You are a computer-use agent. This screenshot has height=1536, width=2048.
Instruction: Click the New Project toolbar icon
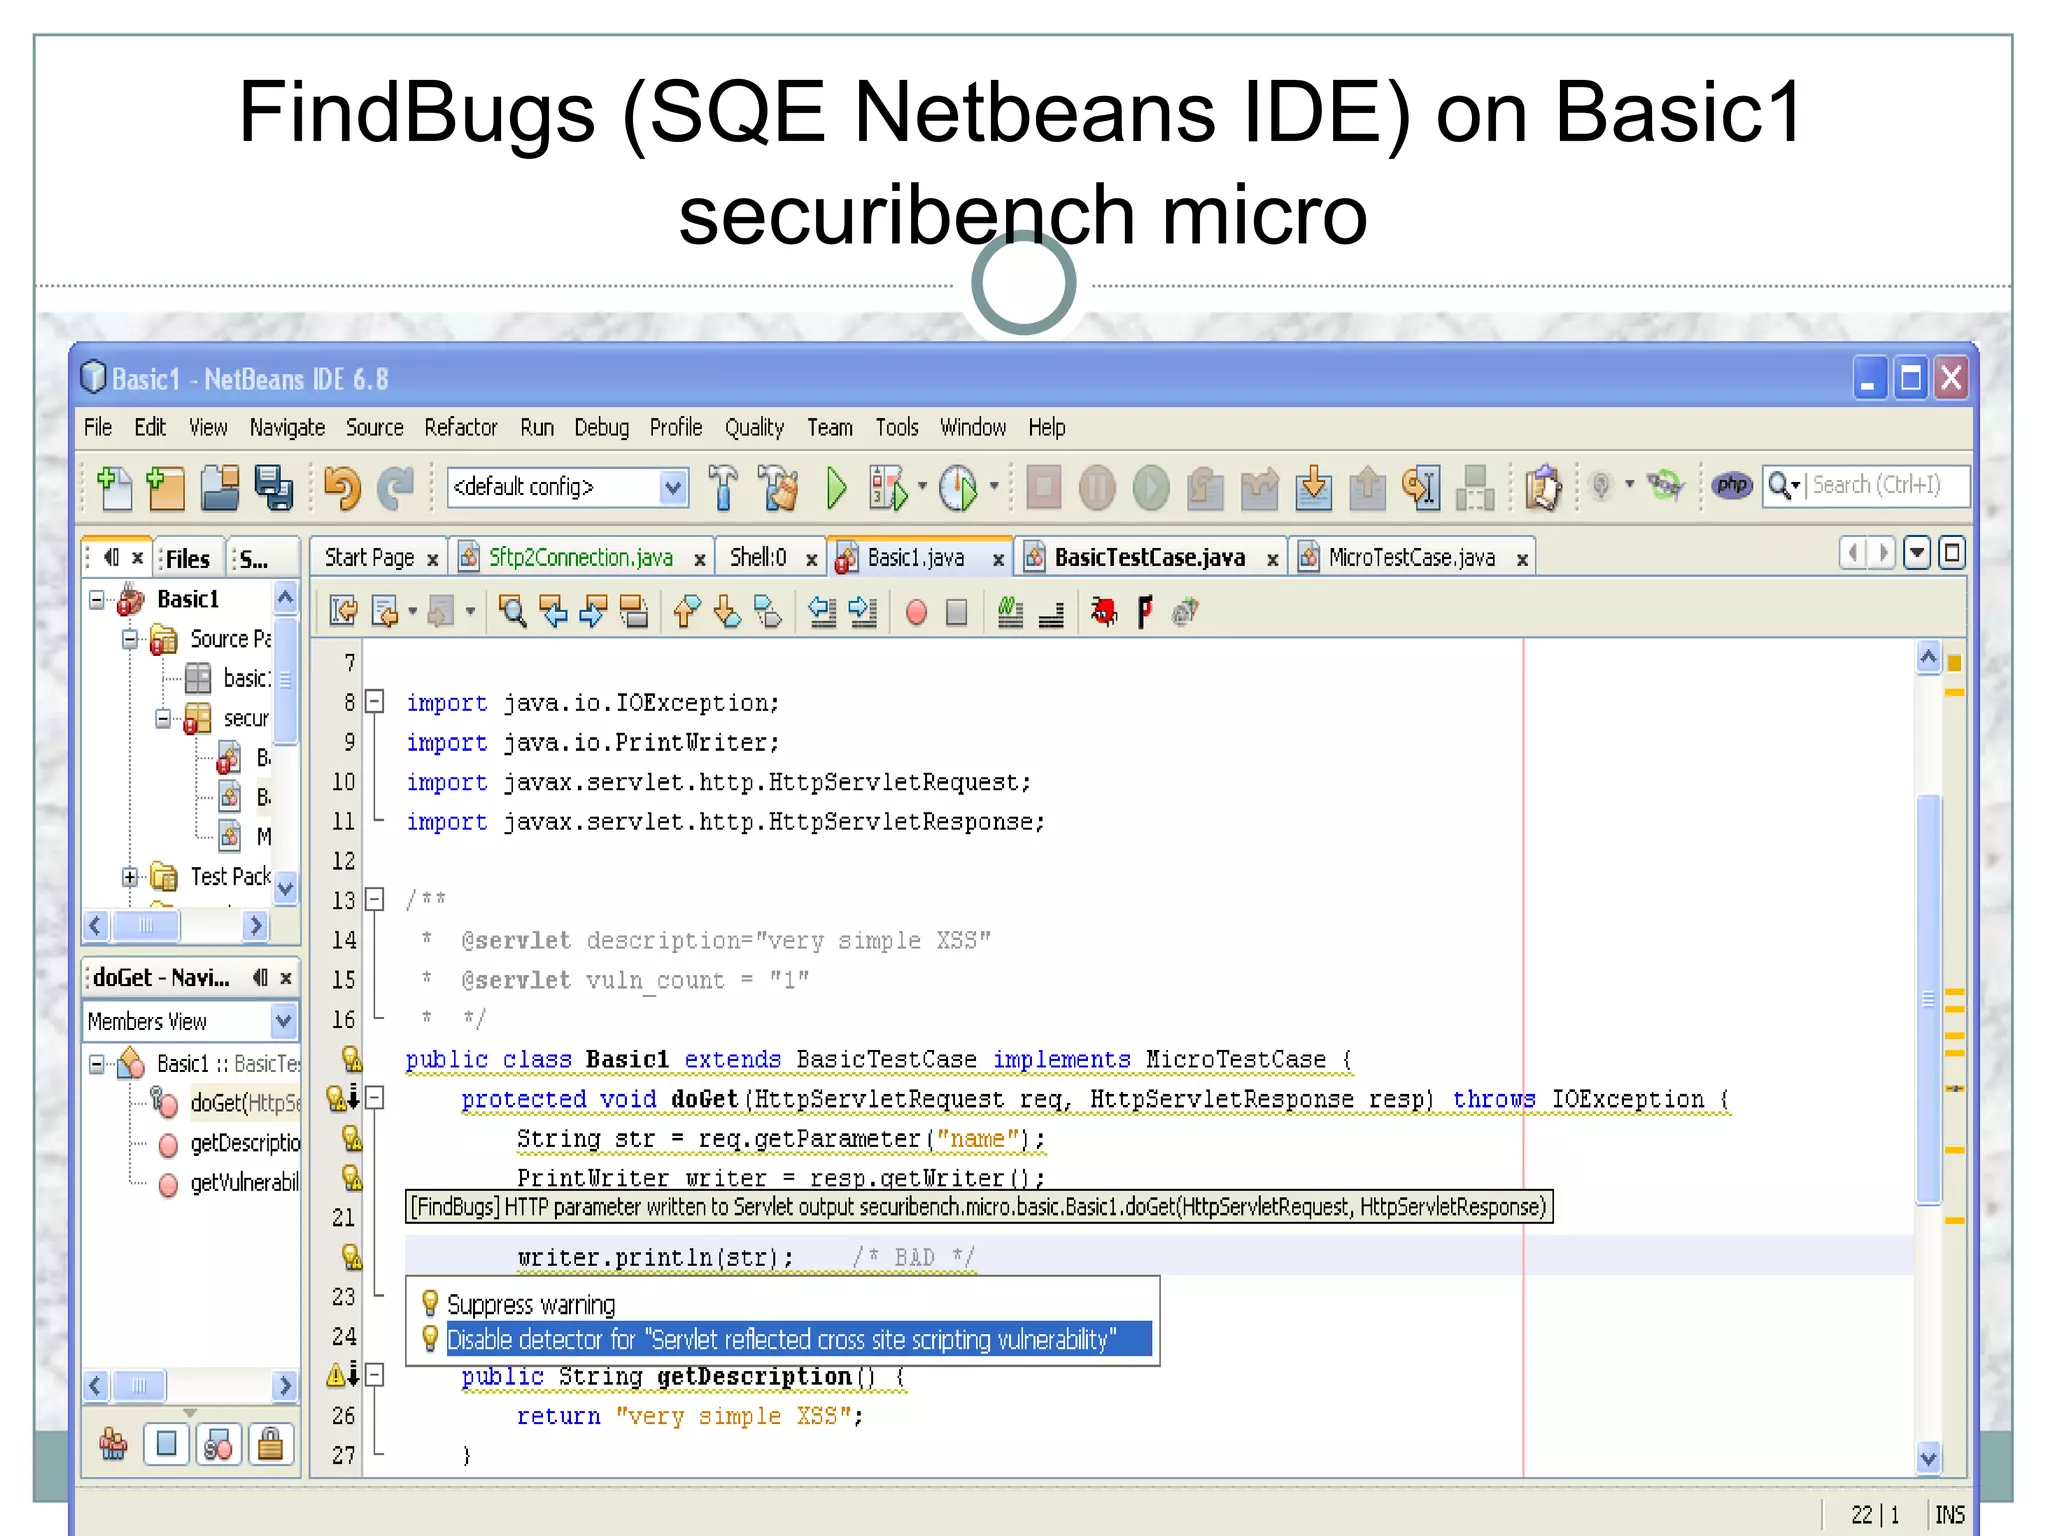coord(166,488)
